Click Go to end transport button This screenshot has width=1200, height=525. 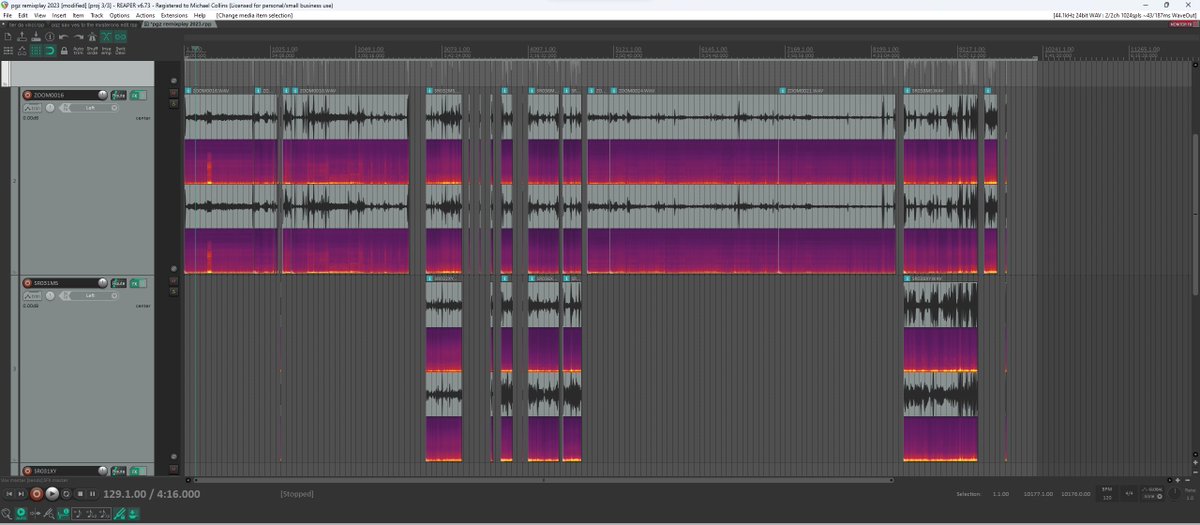click(21, 494)
